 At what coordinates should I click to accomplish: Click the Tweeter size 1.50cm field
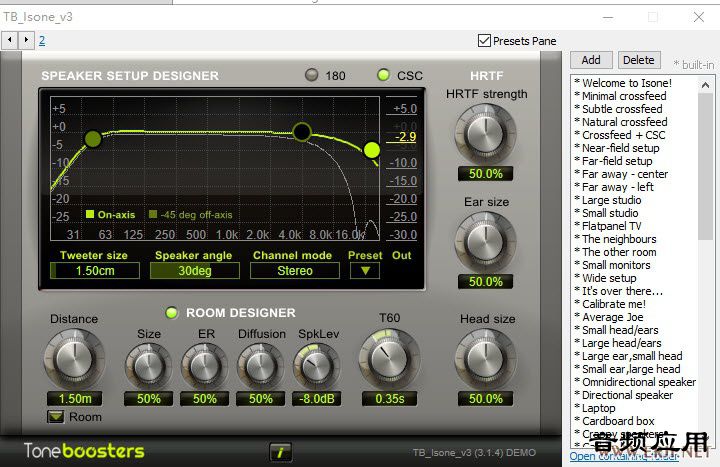pyautogui.click(x=95, y=270)
